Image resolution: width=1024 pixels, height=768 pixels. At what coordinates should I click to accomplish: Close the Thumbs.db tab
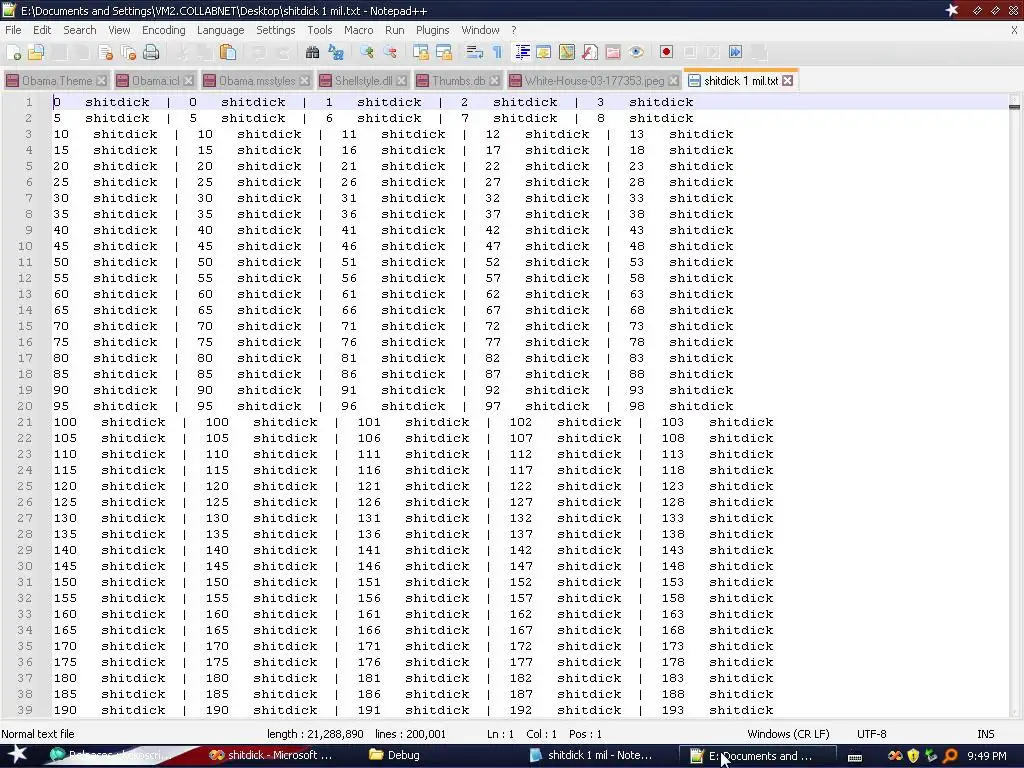494,80
